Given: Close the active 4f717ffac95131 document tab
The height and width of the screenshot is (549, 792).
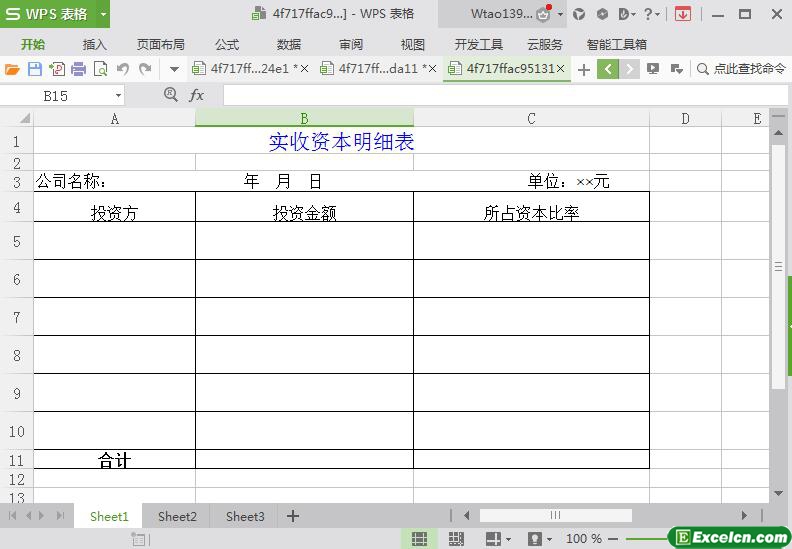Looking at the screenshot, I should [560, 69].
